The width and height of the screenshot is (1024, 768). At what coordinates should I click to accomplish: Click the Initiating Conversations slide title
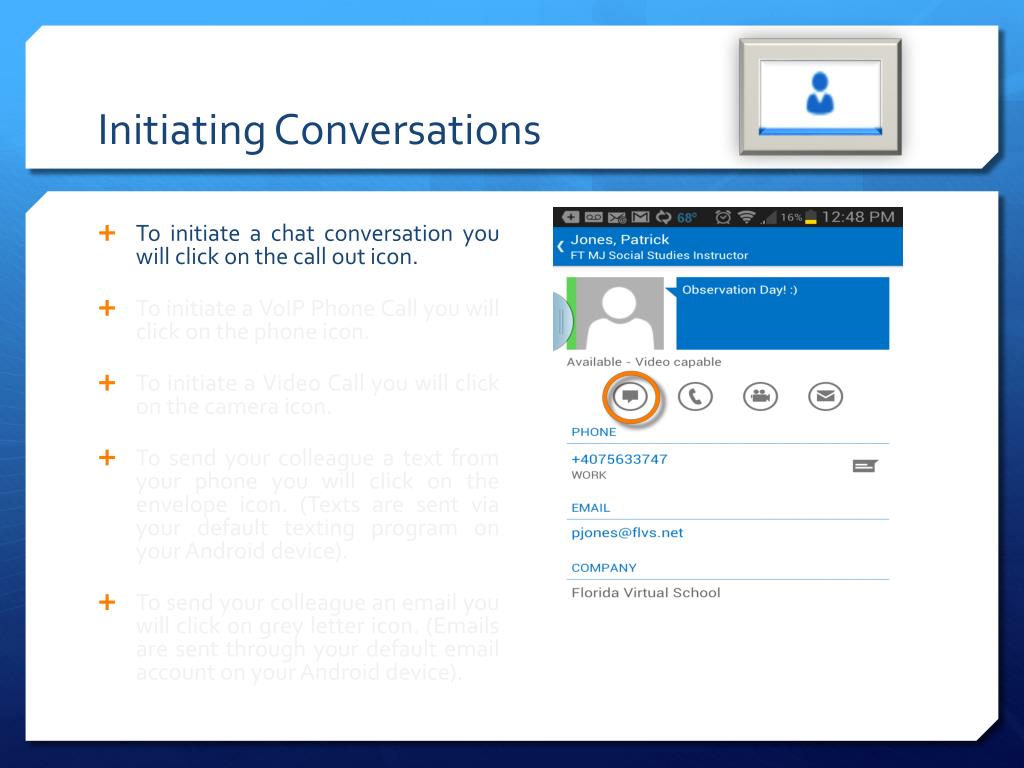[319, 131]
